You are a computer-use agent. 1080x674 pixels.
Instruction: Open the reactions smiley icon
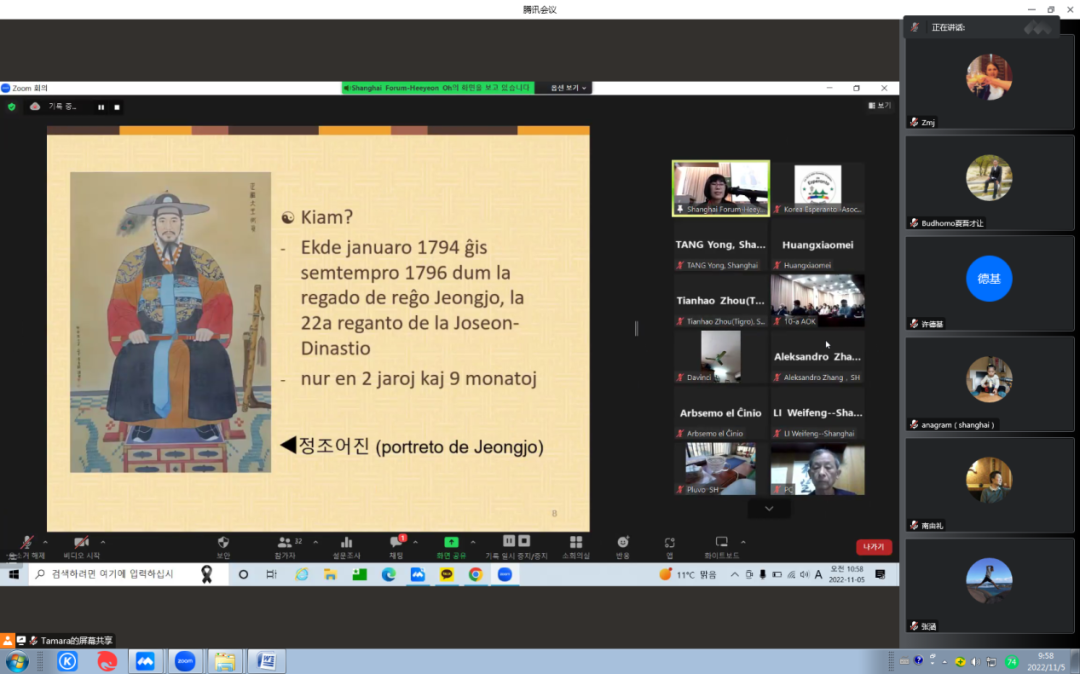tap(623, 543)
